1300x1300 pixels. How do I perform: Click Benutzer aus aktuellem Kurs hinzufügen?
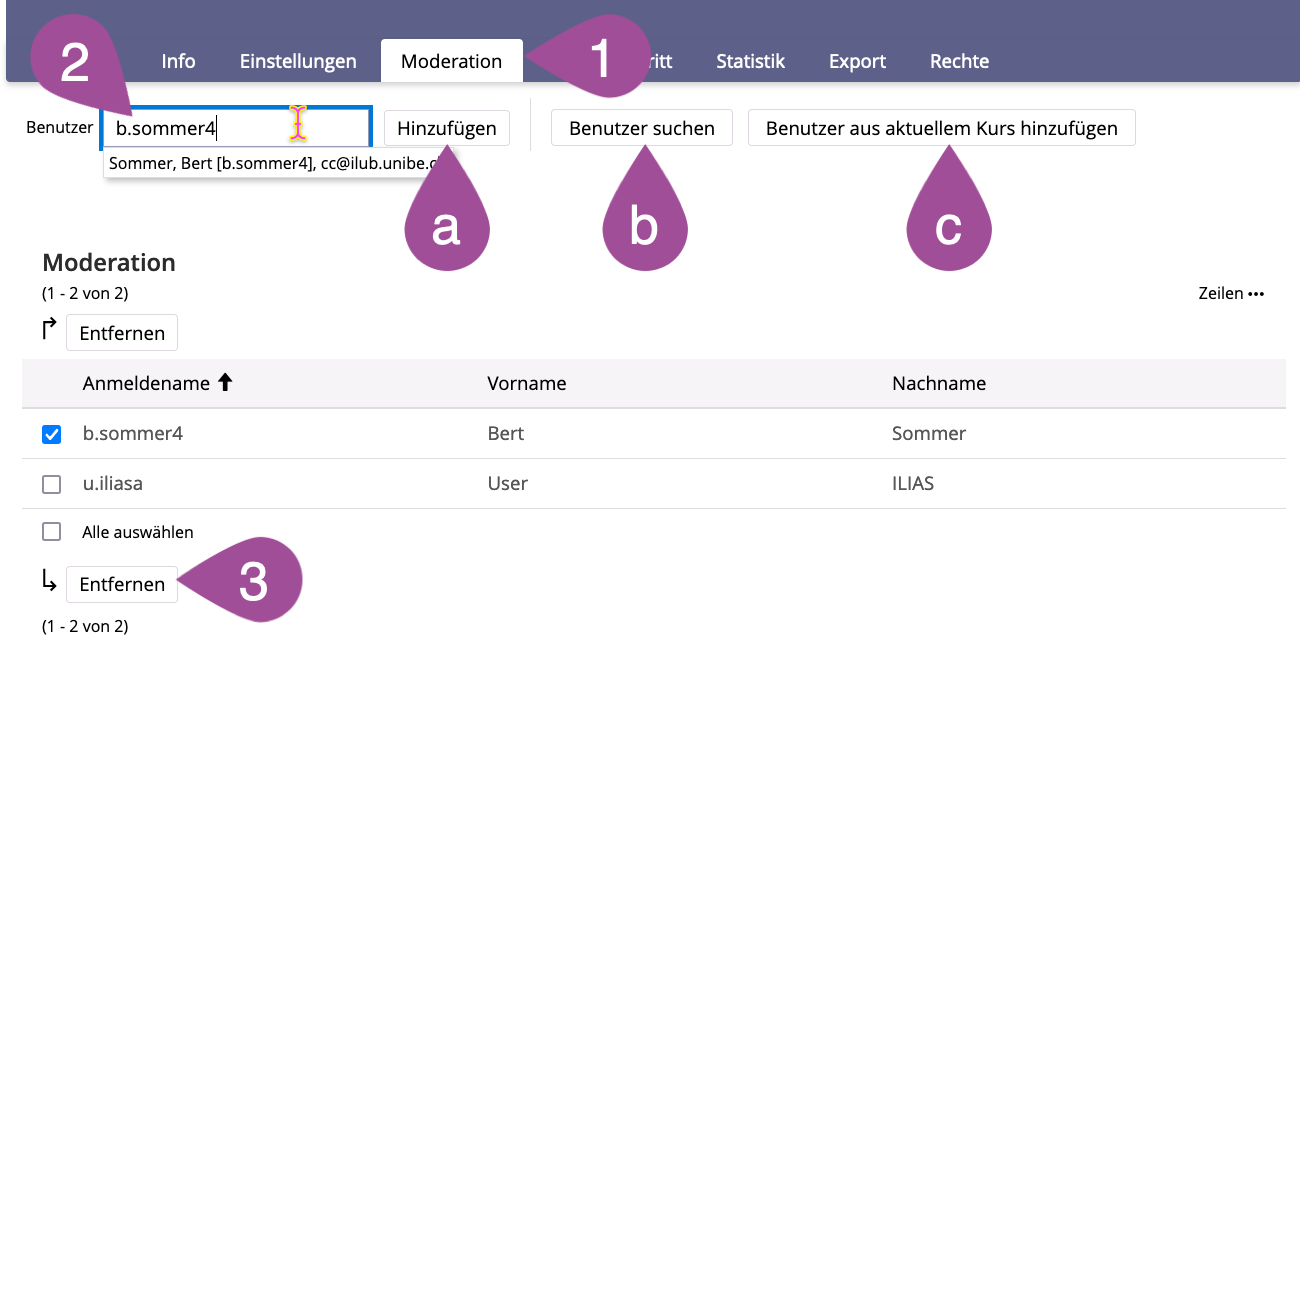click(941, 128)
